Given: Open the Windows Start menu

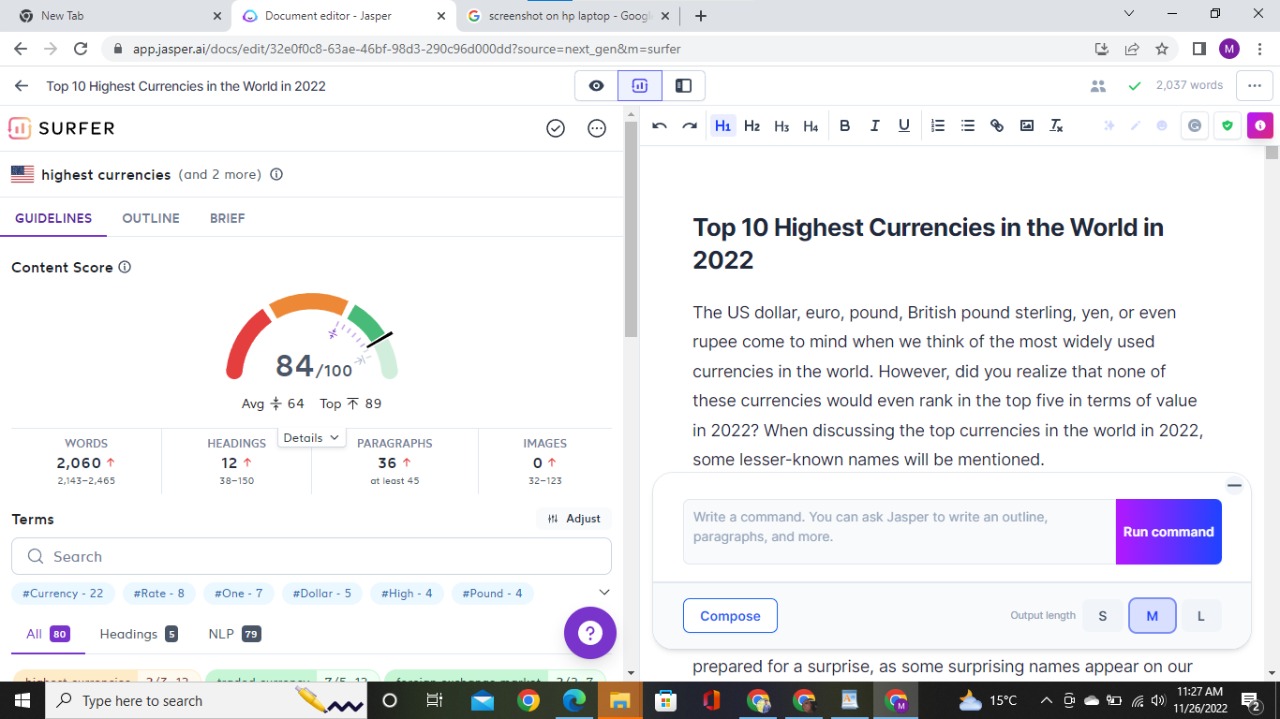Looking at the screenshot, I should pyautogui.click(x=22, y=701).
